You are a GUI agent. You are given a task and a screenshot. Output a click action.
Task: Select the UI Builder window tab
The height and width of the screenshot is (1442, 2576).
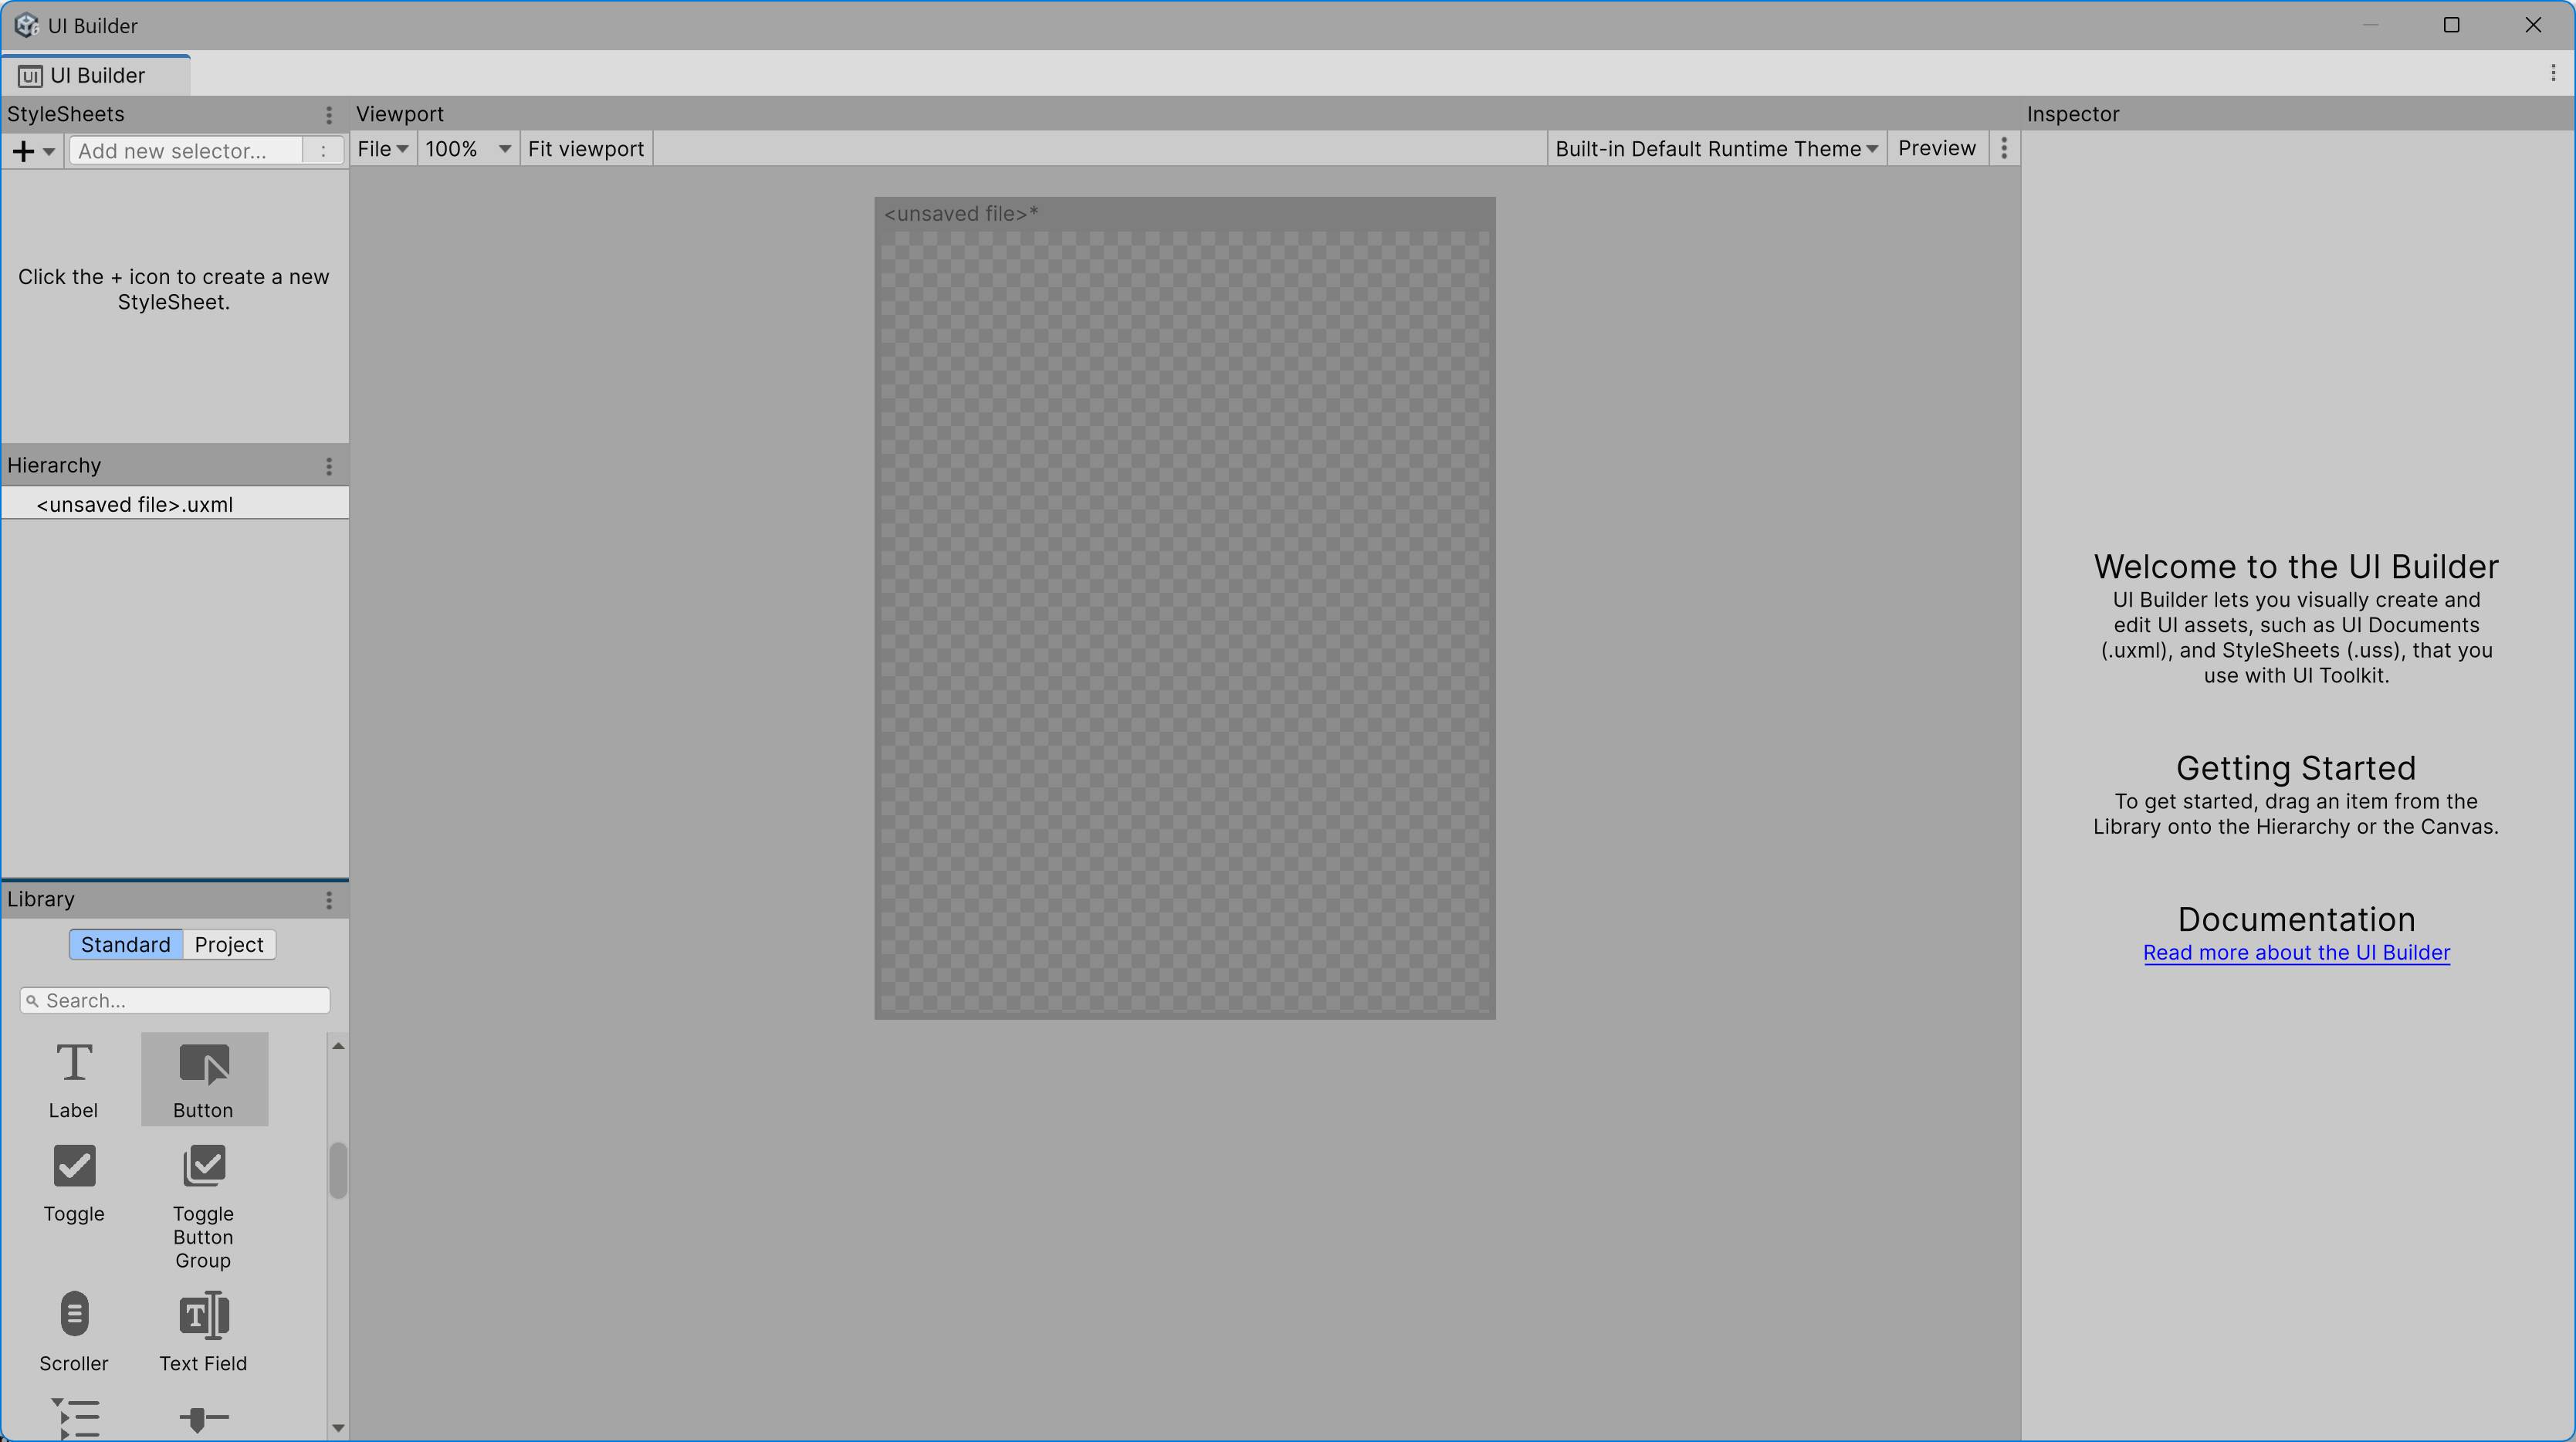[96, 76]
